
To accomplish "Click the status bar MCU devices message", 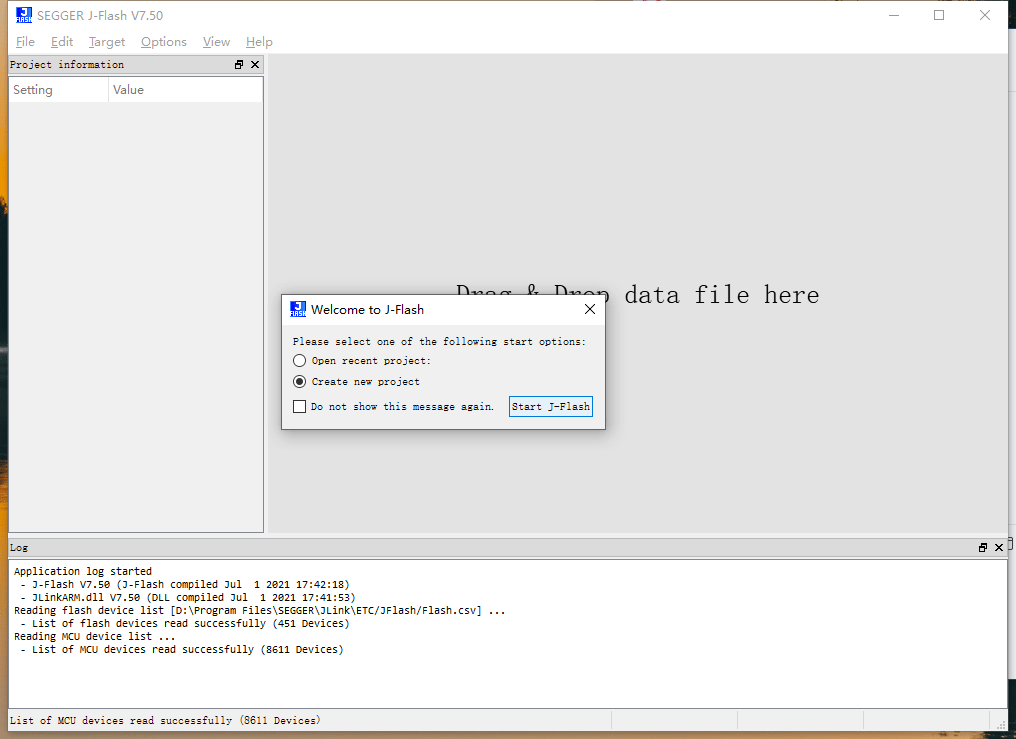I will point(165,720).
